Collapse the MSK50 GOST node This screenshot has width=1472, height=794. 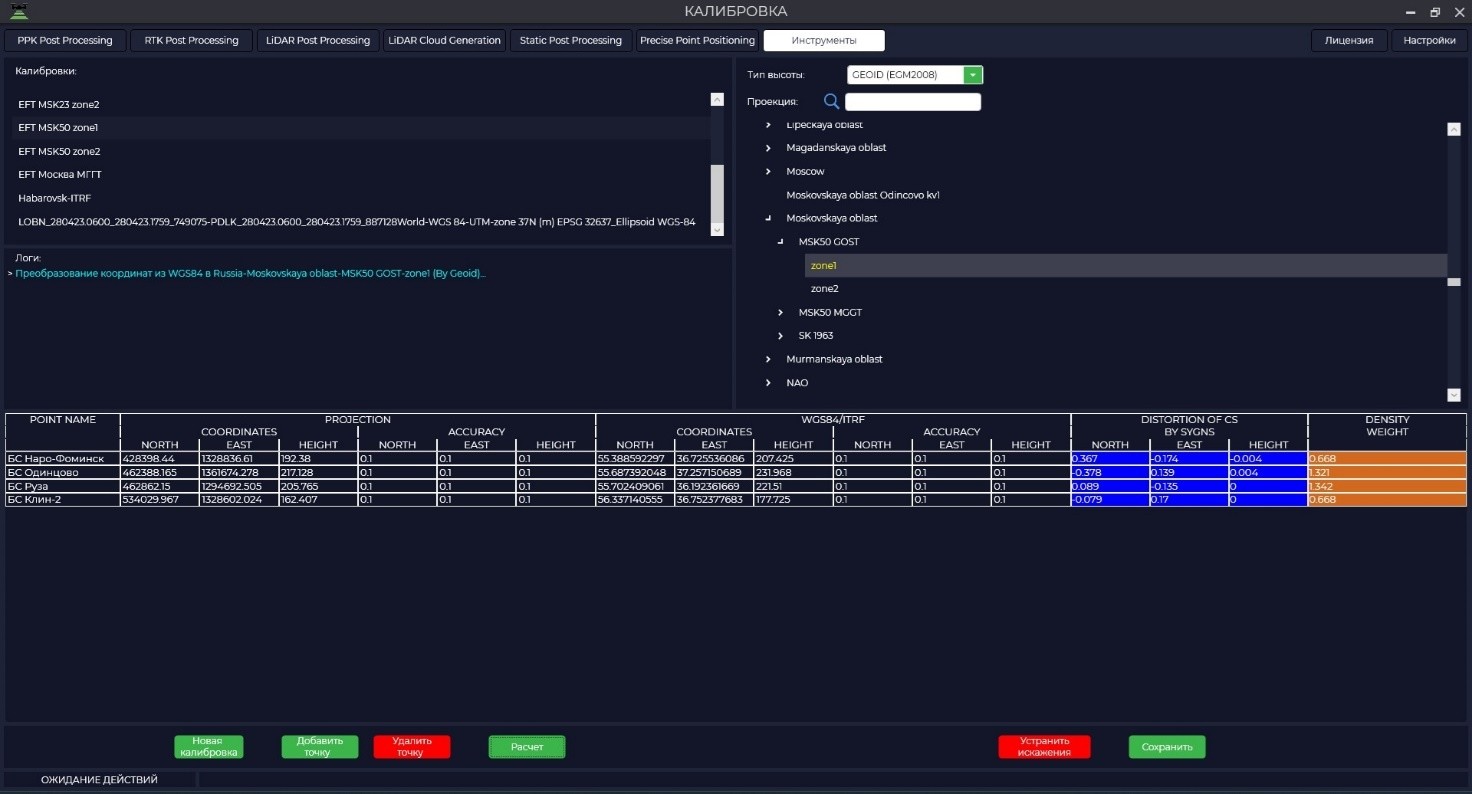pyautogui.click(x=781, y=242)
